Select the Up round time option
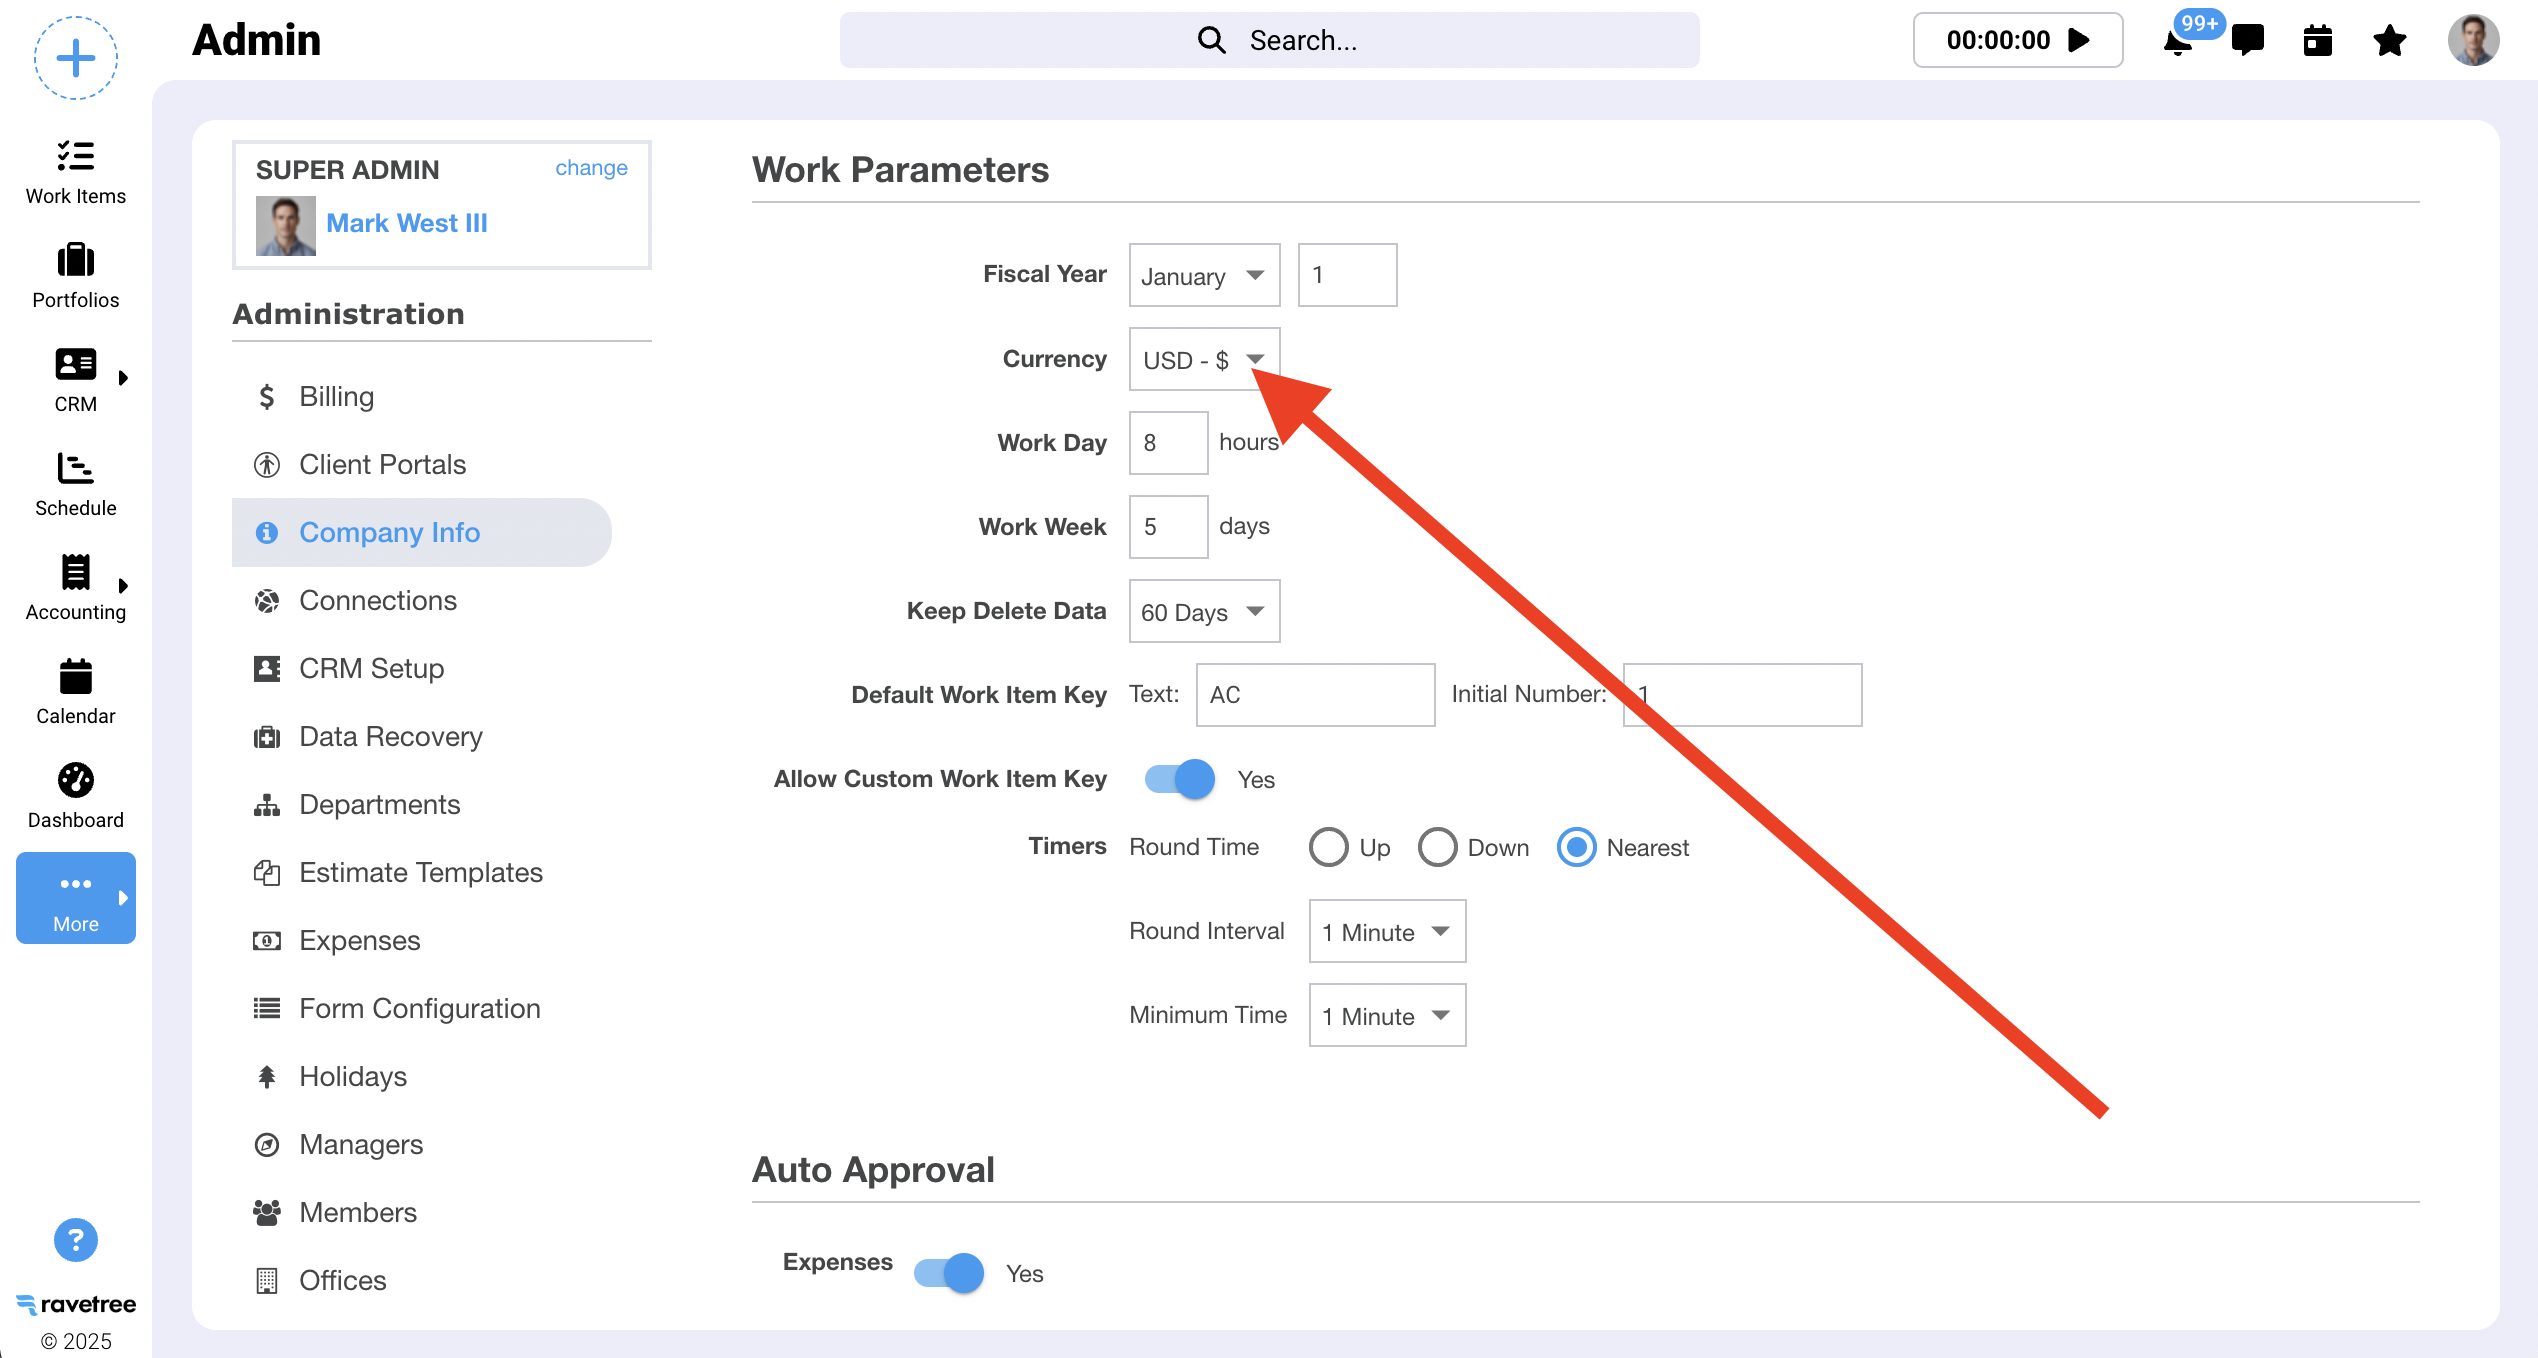The width and height of the screenshot is (2538, 1358). pos(1329,847)
